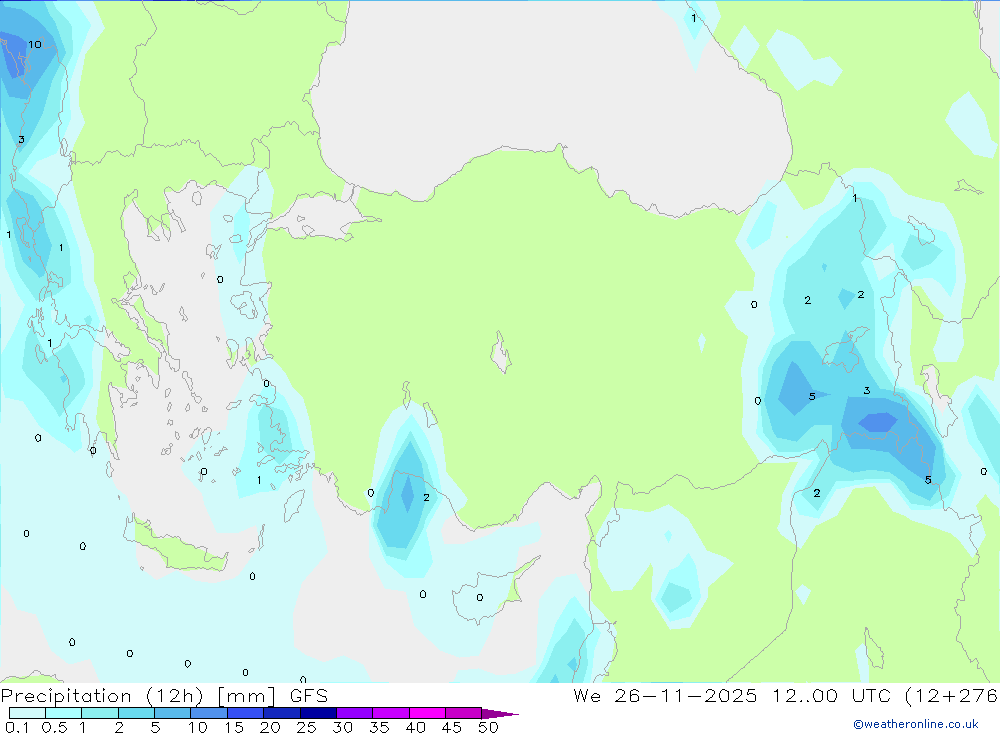Click the 35–40 mm legend color swatch
This screenshot has width=1000, height=733.
(391, 713)
